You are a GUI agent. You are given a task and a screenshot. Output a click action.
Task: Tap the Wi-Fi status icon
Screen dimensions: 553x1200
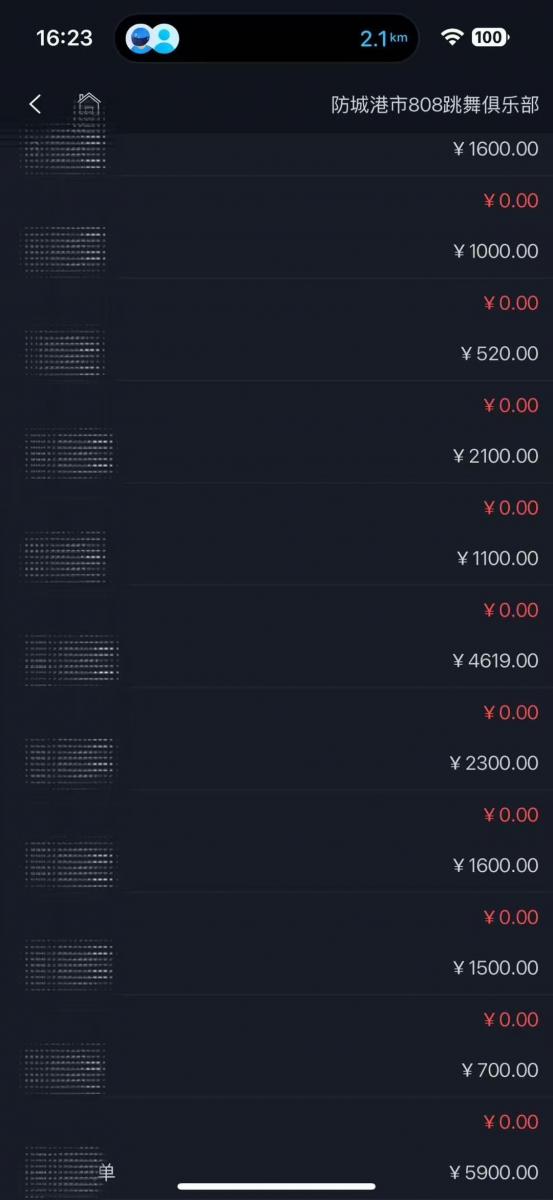(x=452, y=38)
